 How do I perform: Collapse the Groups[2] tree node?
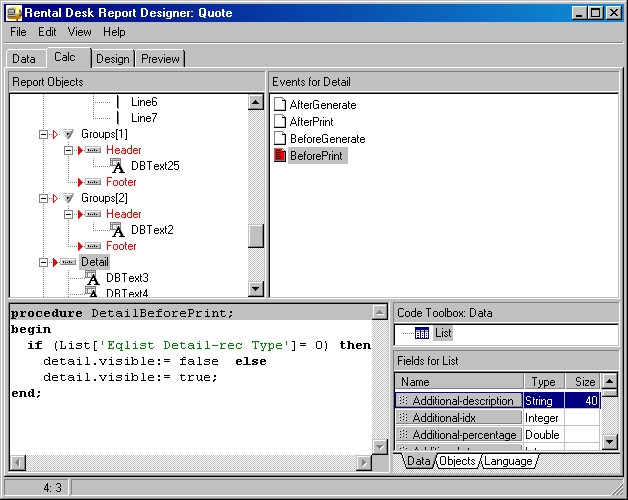coord(43,198)
